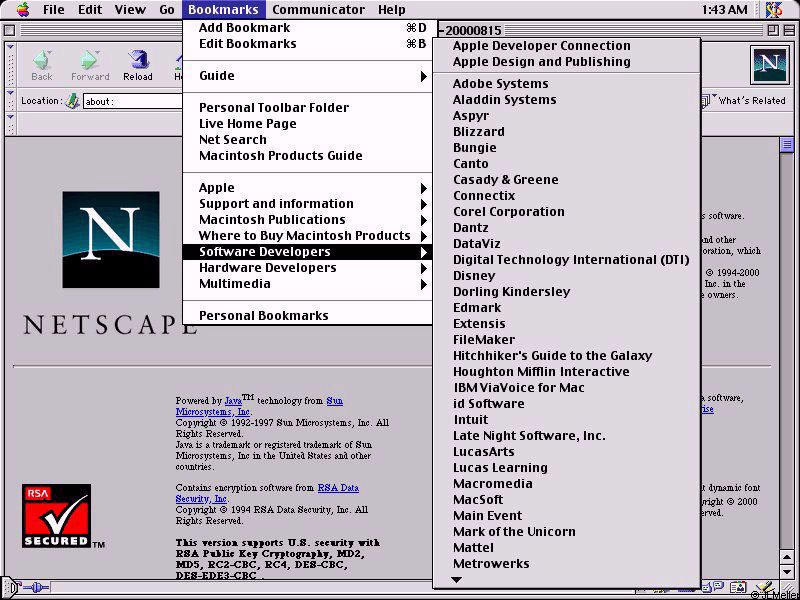Open the FileMaker bookmark
This screenshot has width=800, height=600.
click(x=566, y=340)
